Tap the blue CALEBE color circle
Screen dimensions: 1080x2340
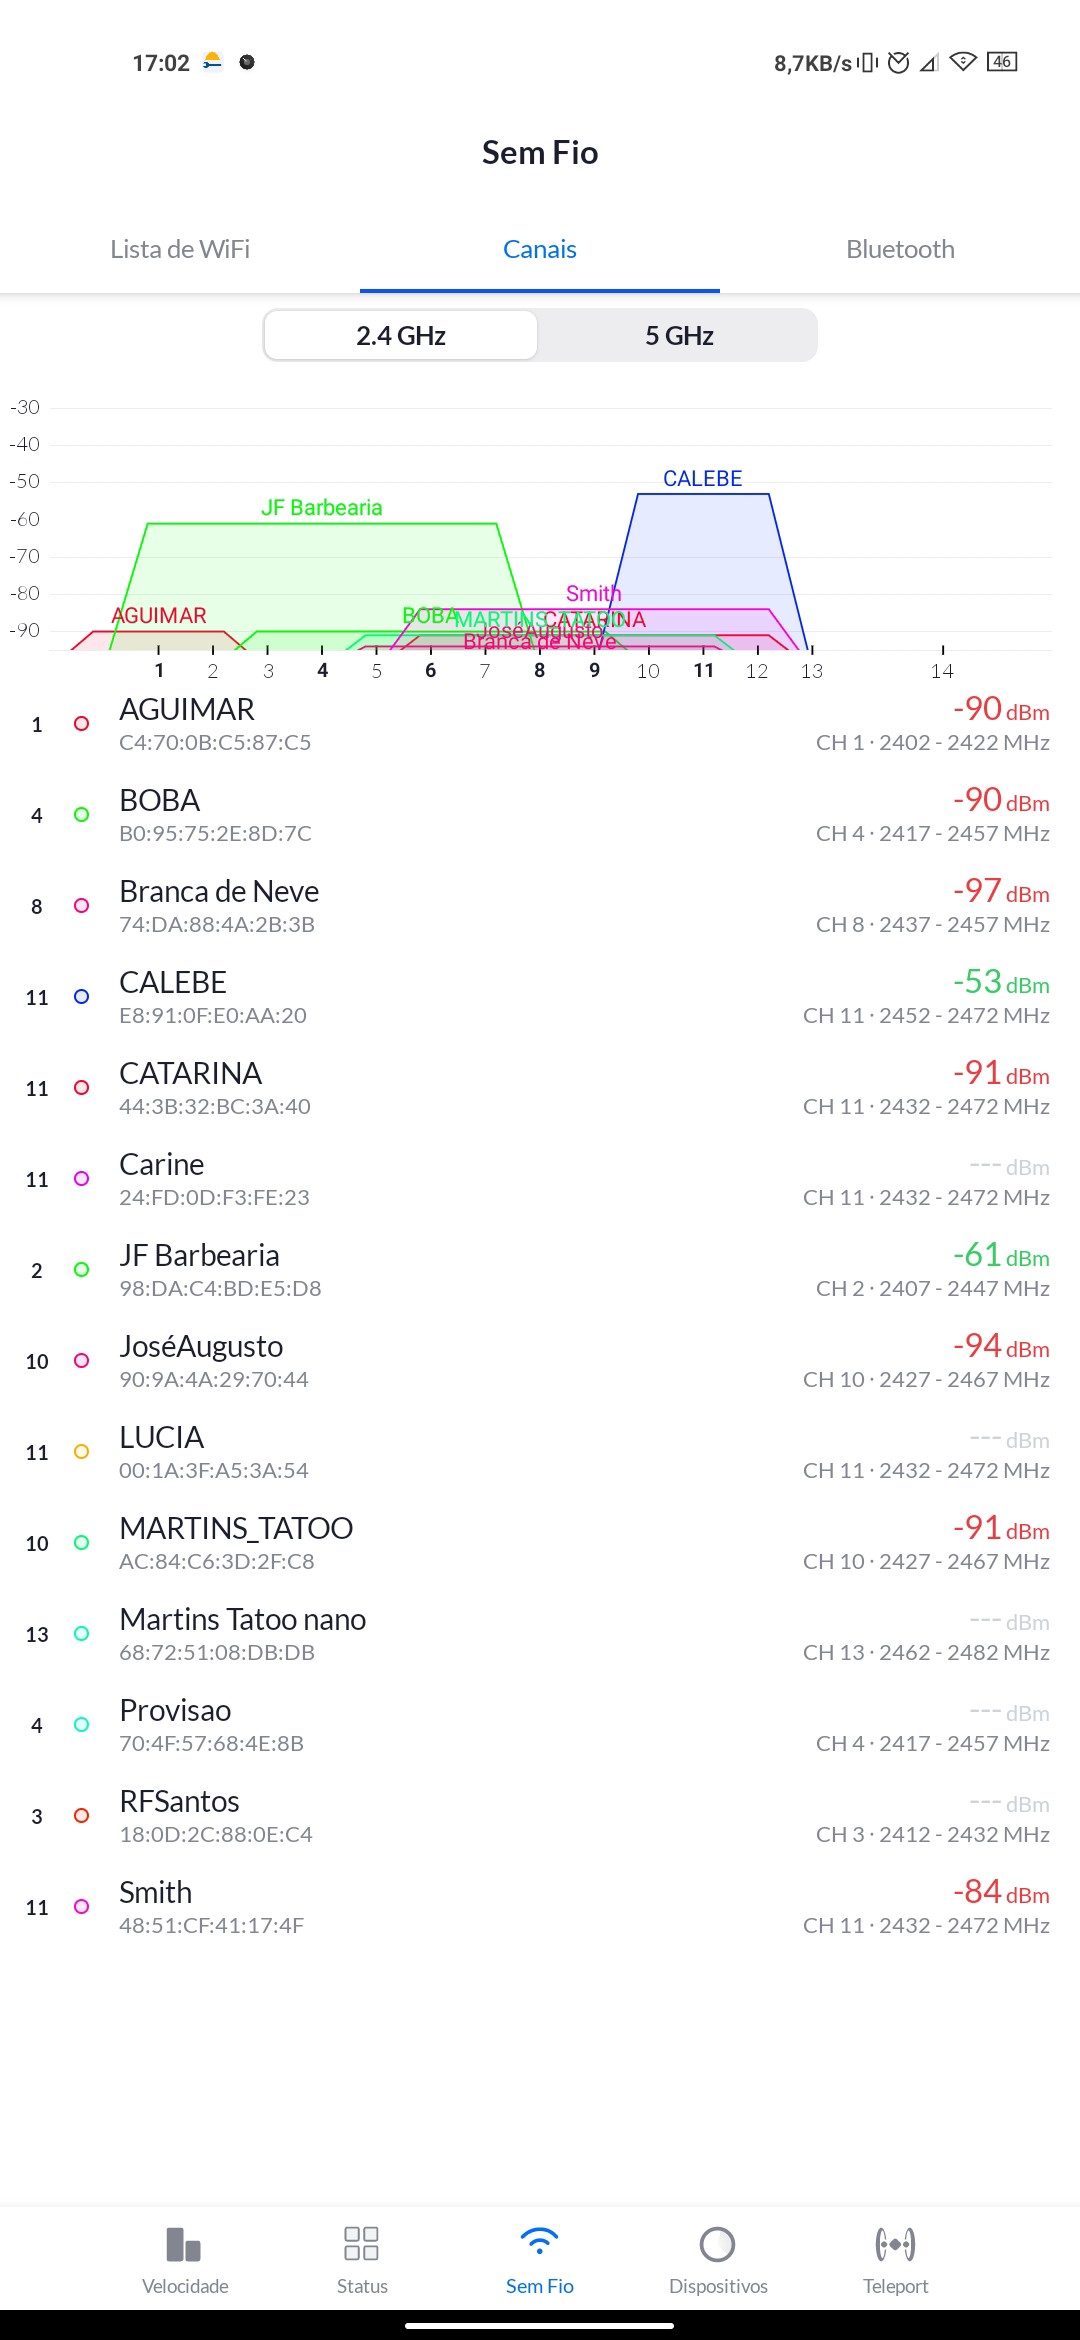pyautogui.click(x=82, y=997)
